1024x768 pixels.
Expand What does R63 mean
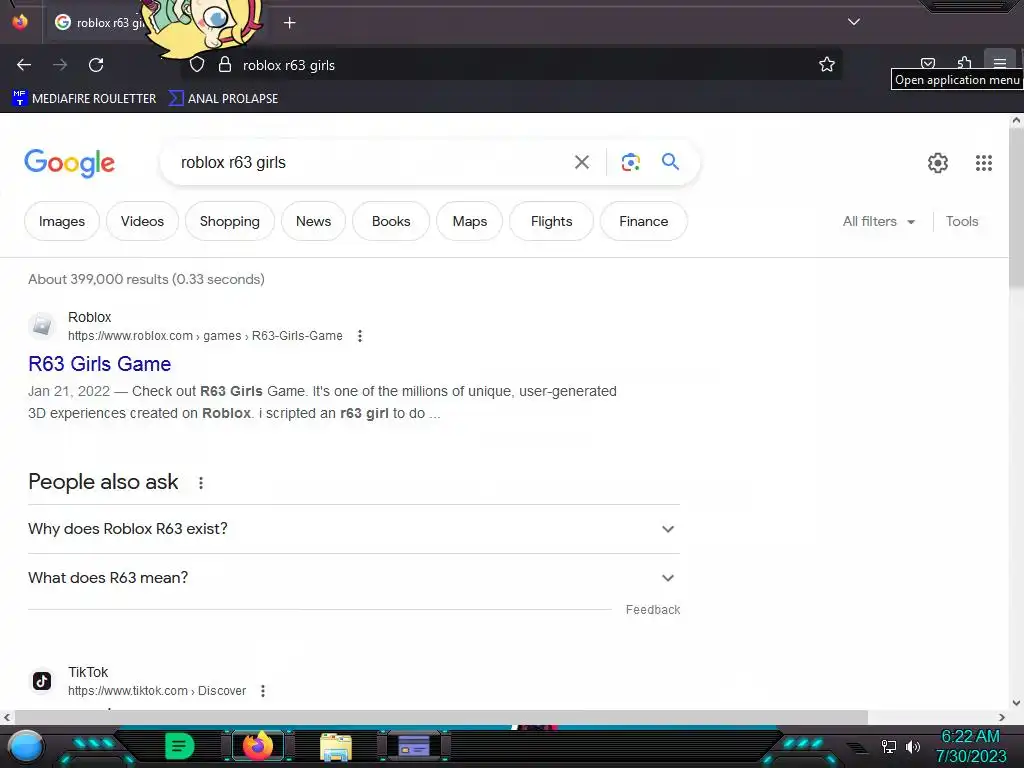coord(354,578)
